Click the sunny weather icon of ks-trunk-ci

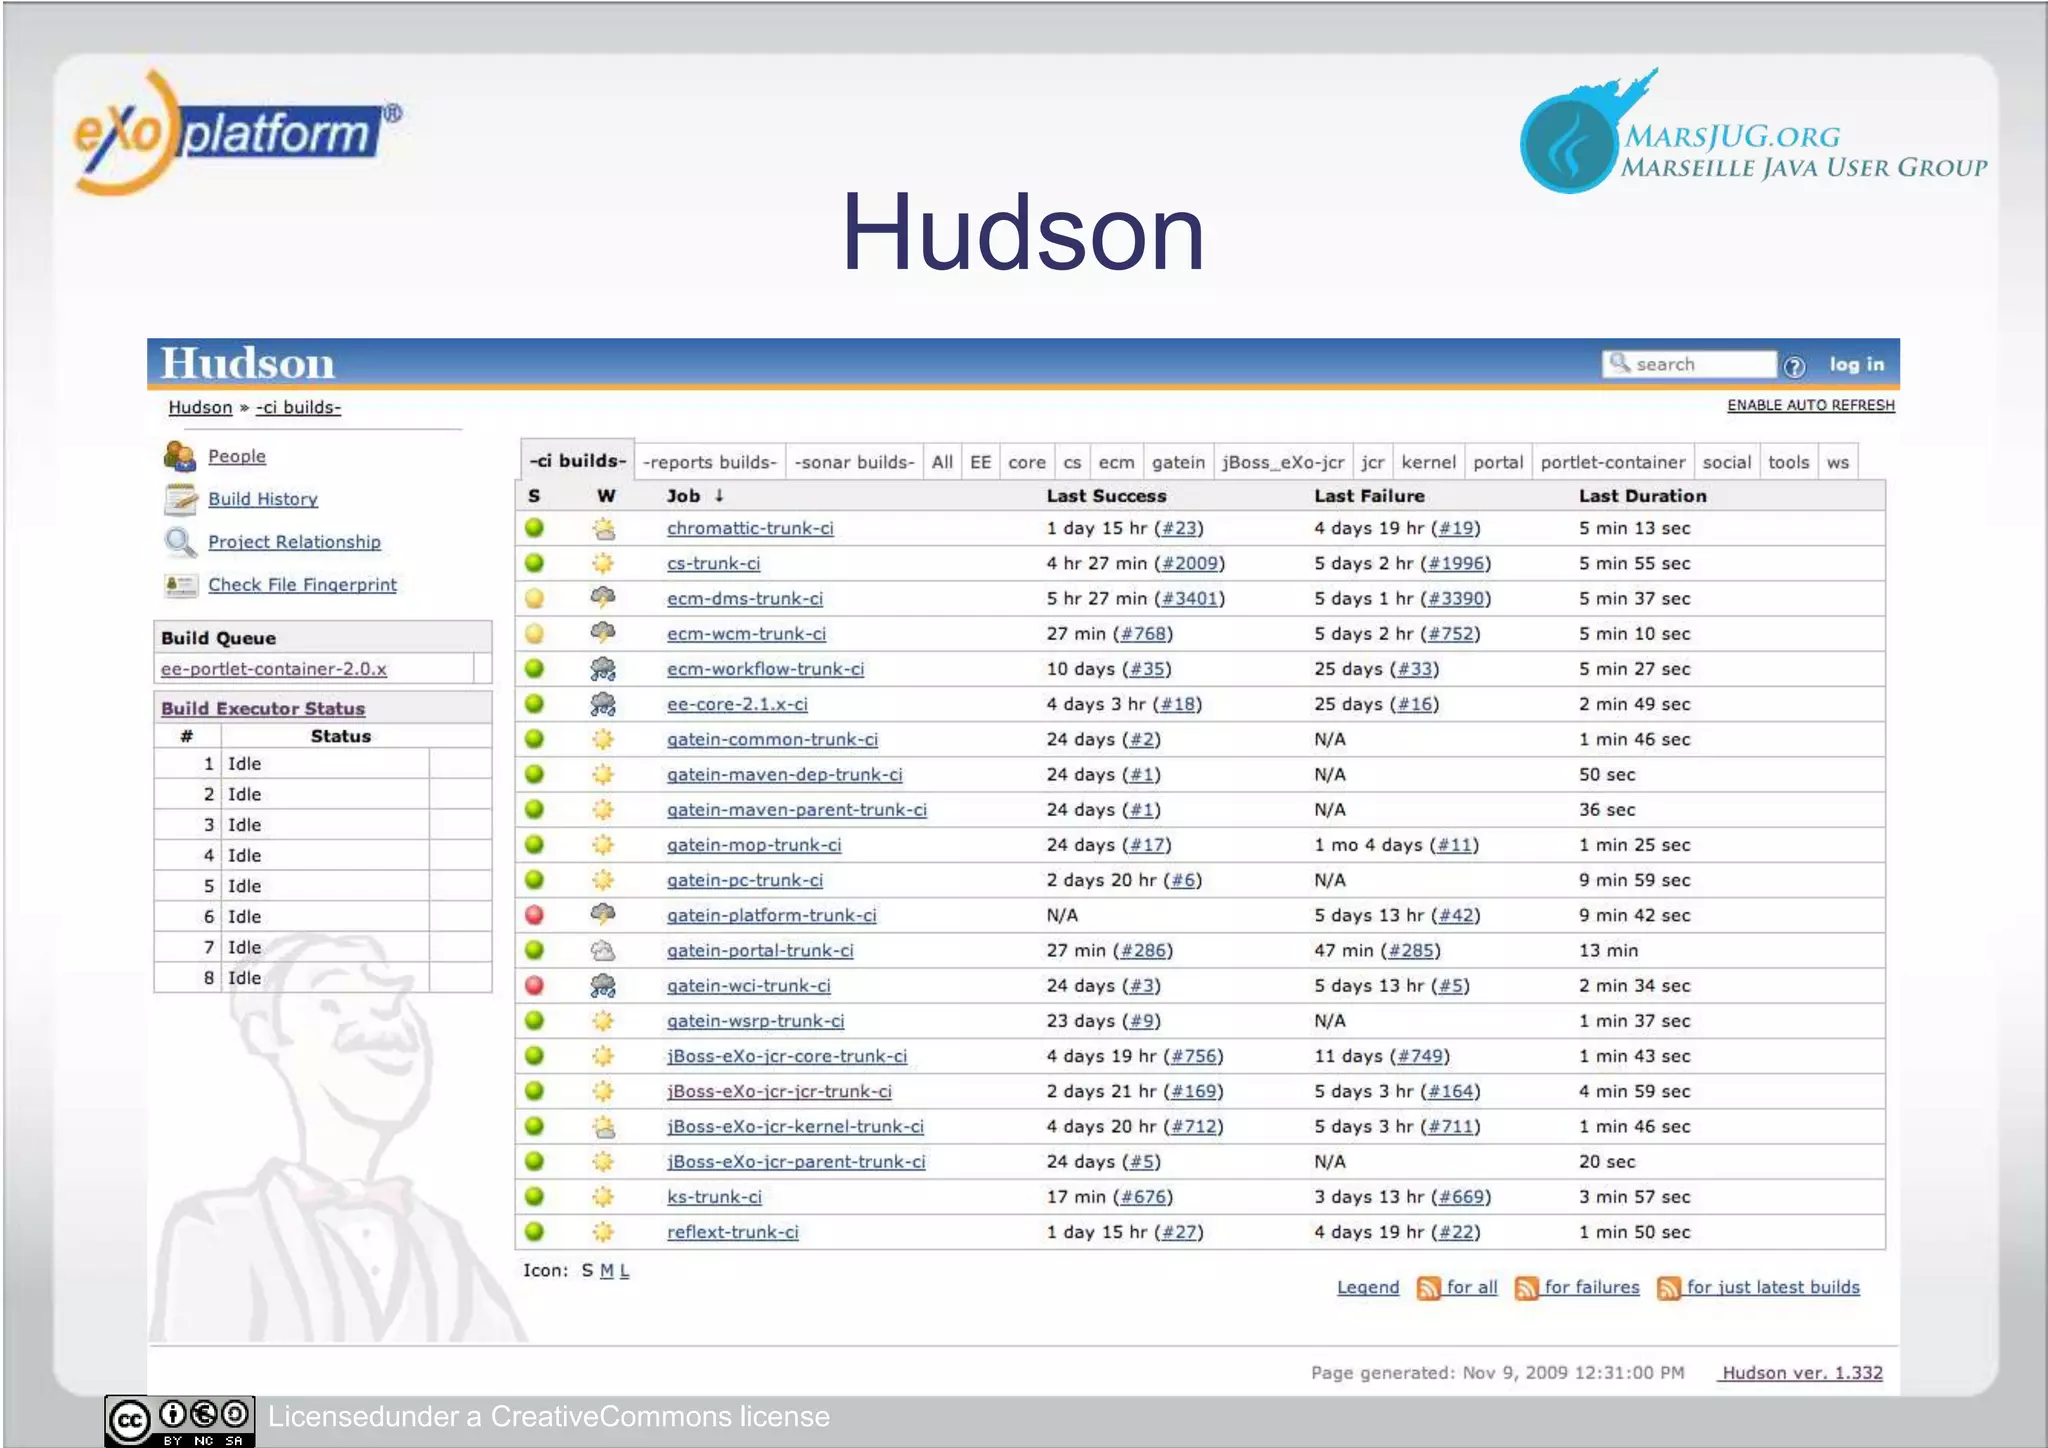click(x=603, y=1196)
